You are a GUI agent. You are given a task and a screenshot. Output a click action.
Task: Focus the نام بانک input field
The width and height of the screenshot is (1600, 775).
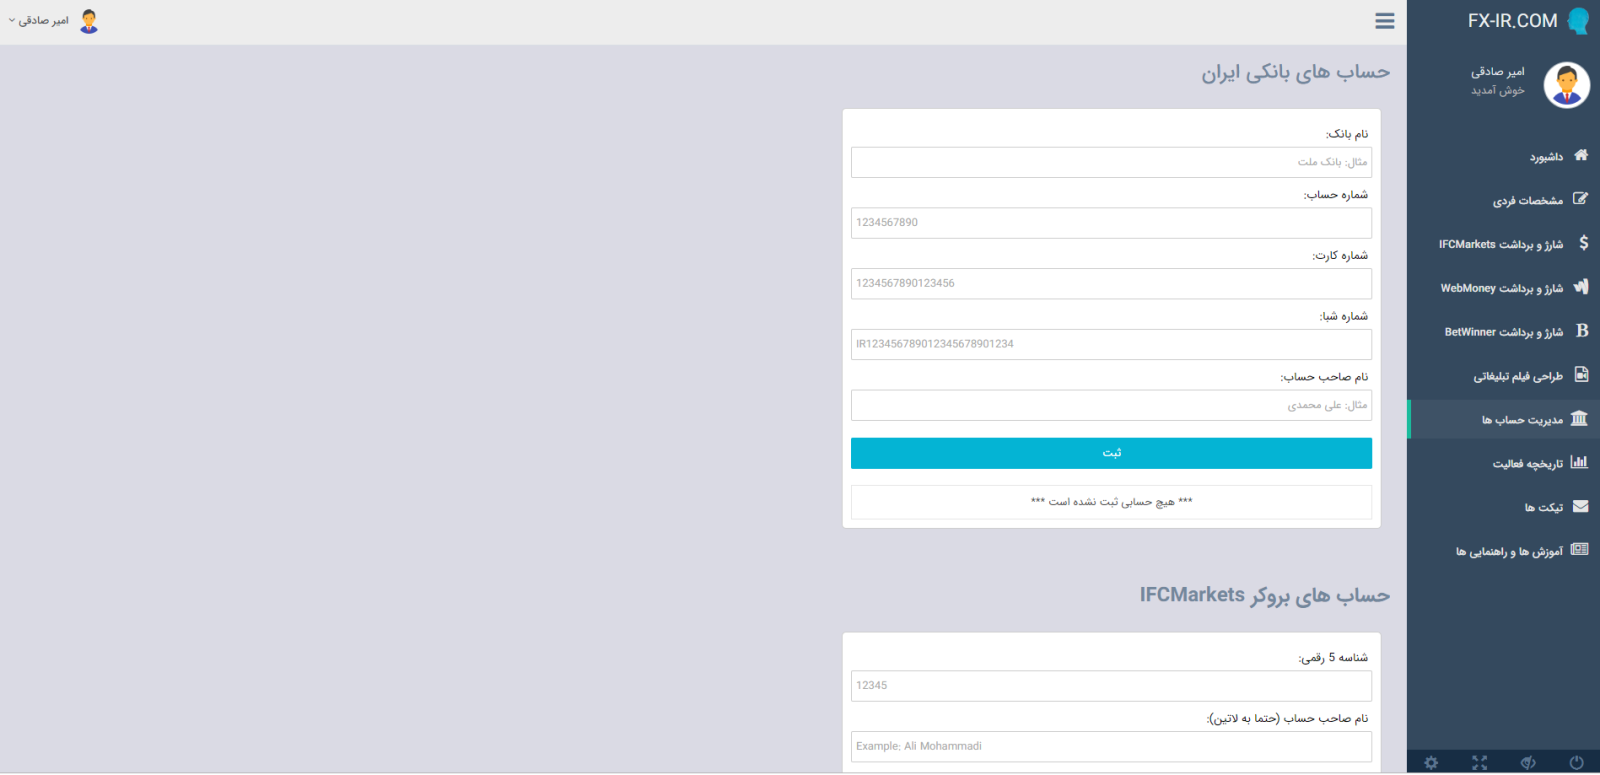[x=1111, y=162]
